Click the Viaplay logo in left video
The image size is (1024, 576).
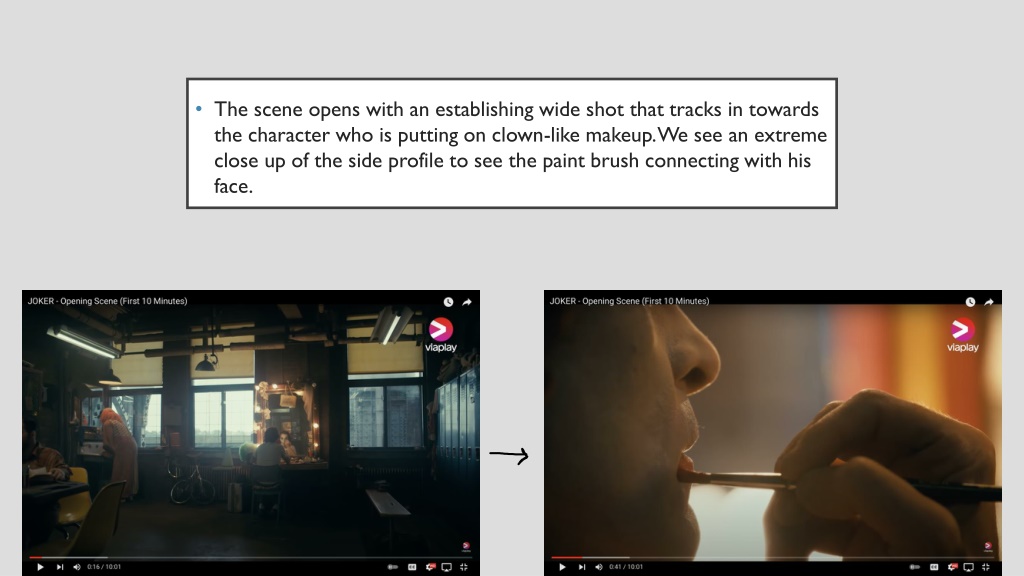tap(441, 335)
